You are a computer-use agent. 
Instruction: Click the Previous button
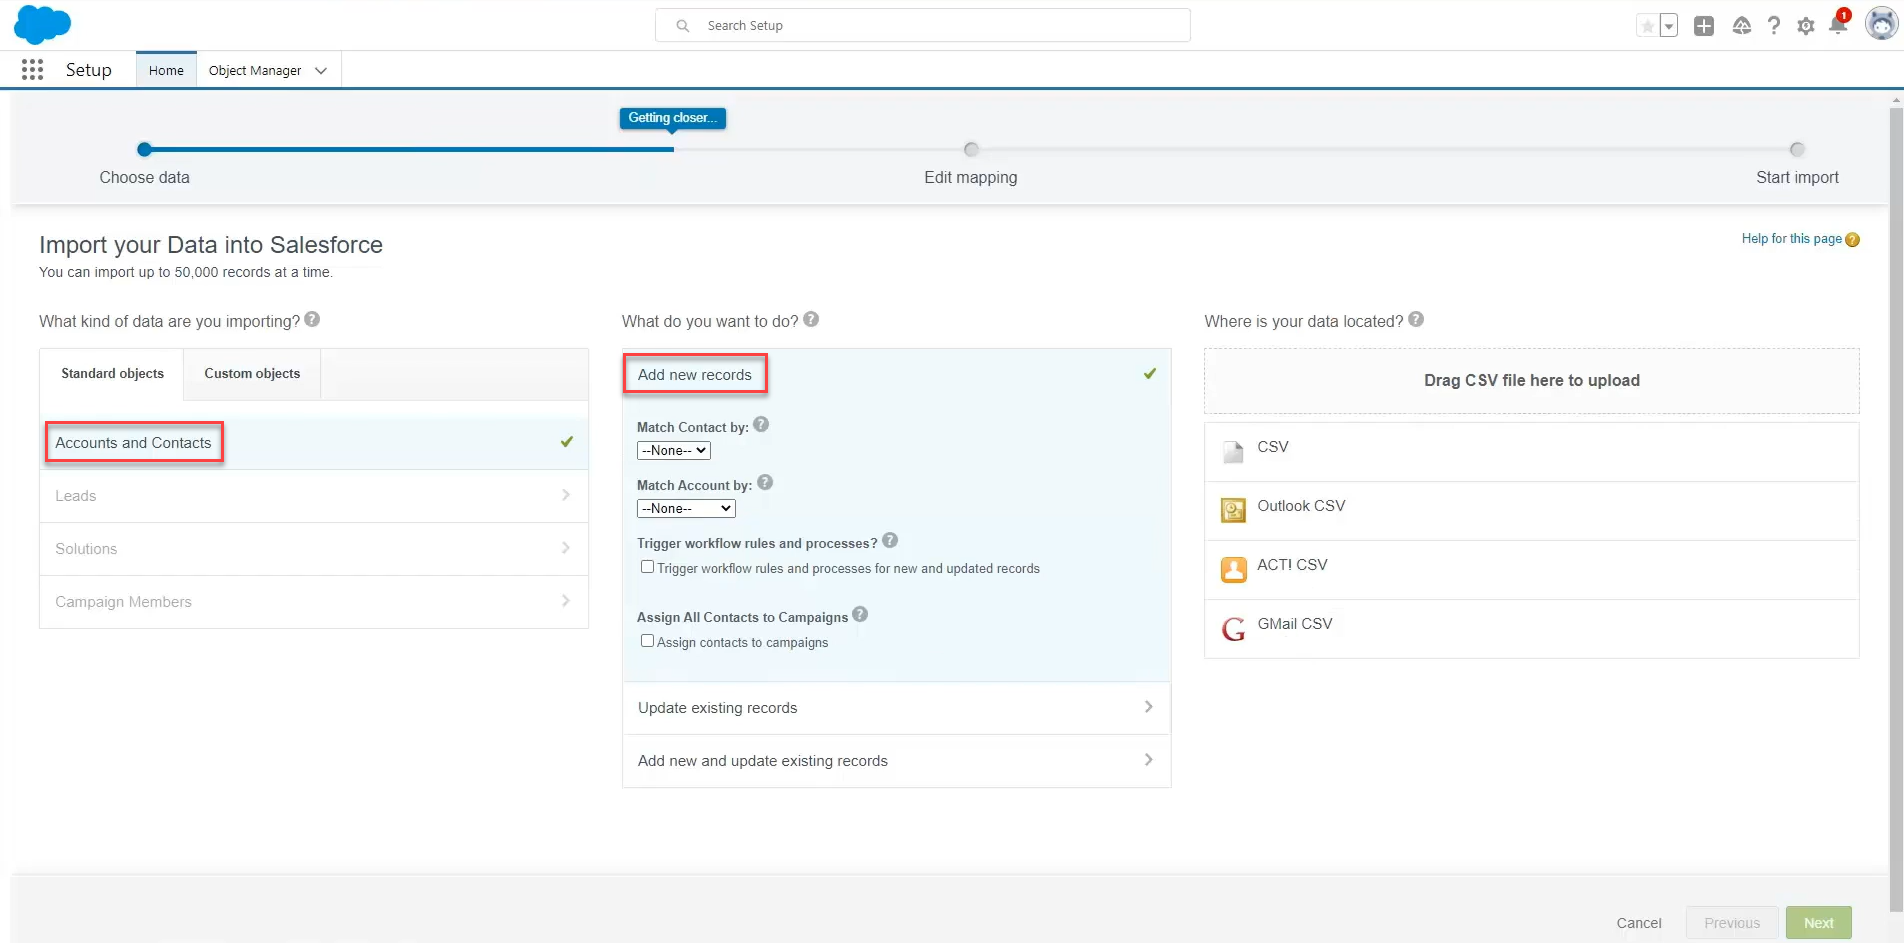1731,923
